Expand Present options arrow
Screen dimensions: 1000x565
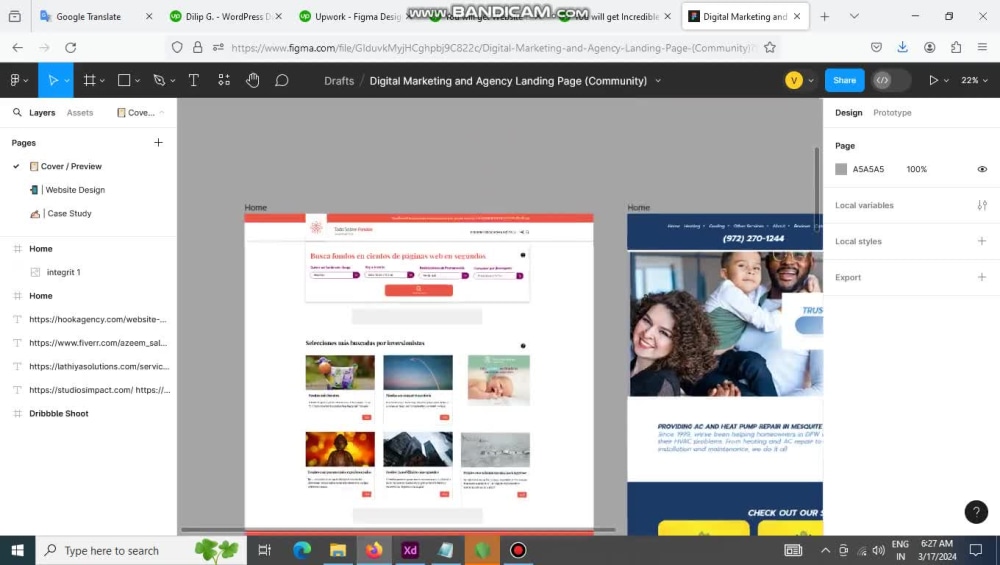(x=946, y=81)
